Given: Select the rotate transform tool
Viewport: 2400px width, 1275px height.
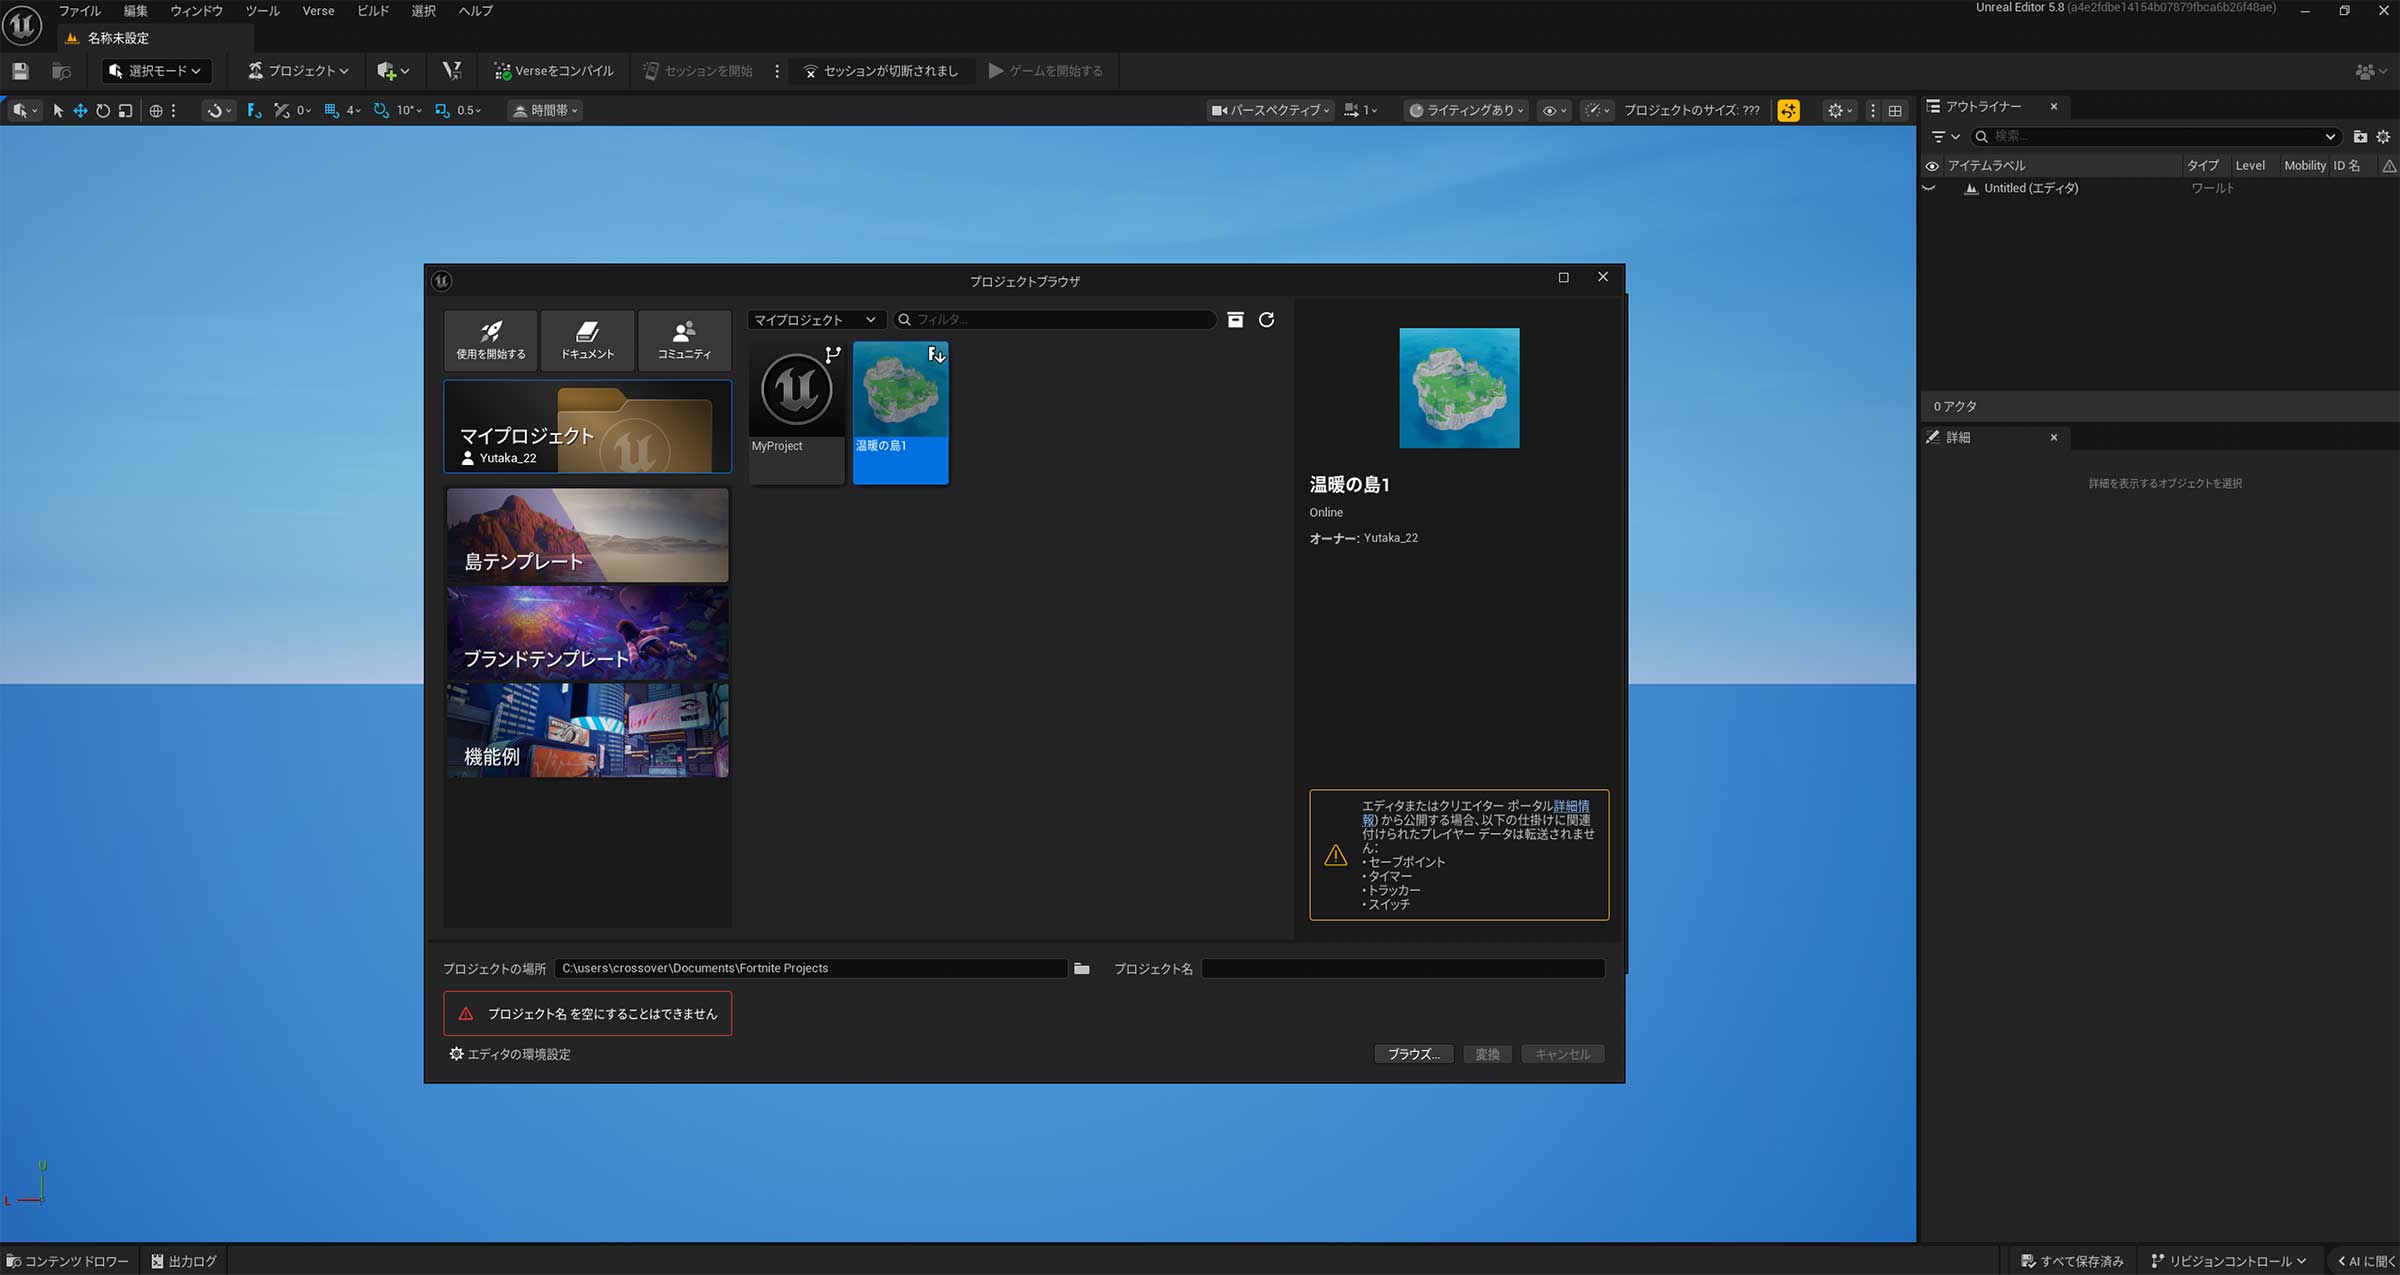Looking at the screenshot, I should point(103,111).
